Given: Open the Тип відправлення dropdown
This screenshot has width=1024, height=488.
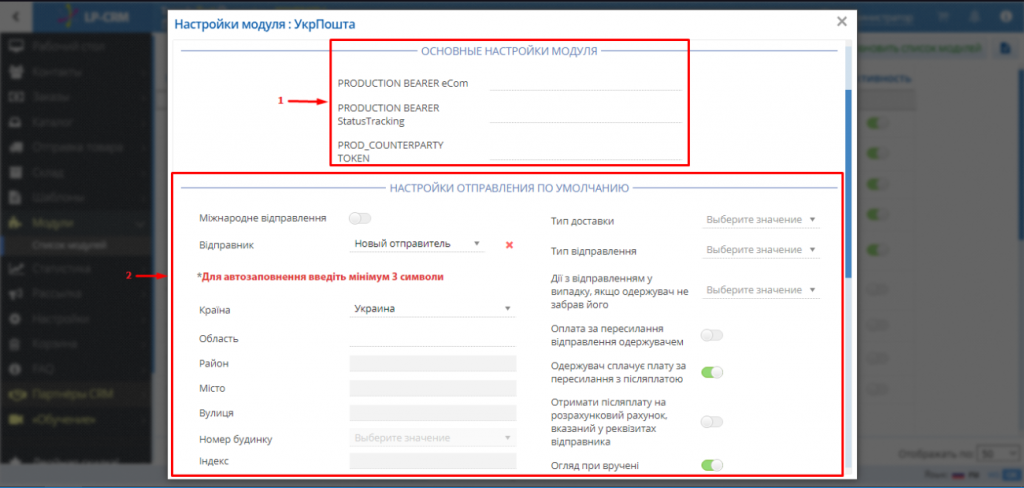Looking at the screenshot, I should tap(761, 250).
